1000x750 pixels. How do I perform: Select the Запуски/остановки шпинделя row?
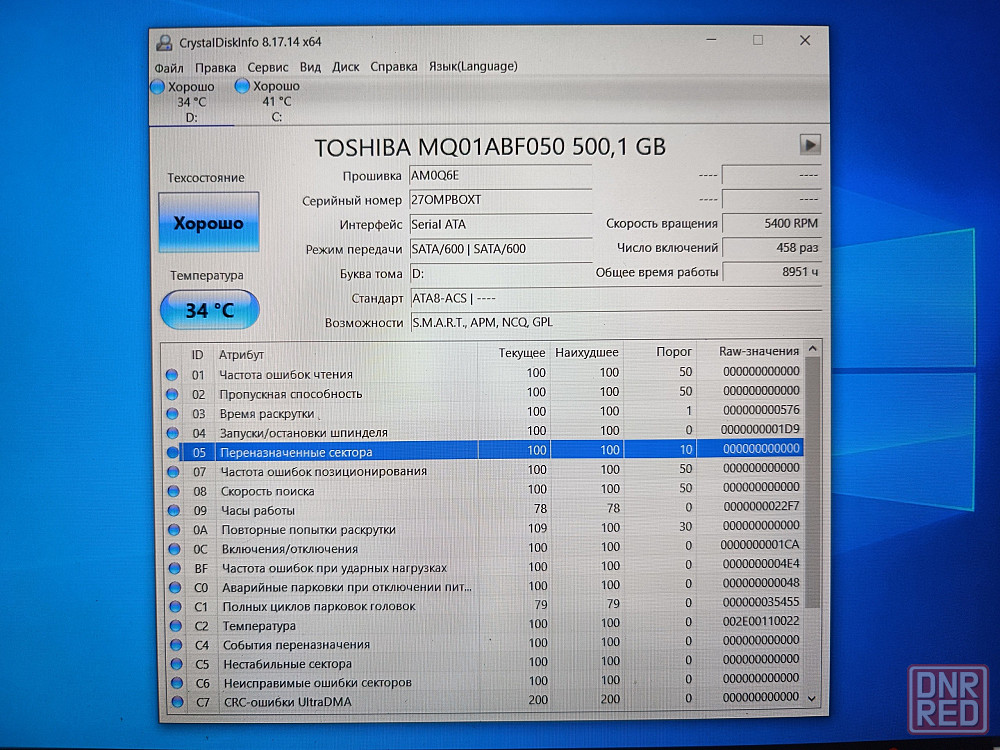tap(483, 431)
